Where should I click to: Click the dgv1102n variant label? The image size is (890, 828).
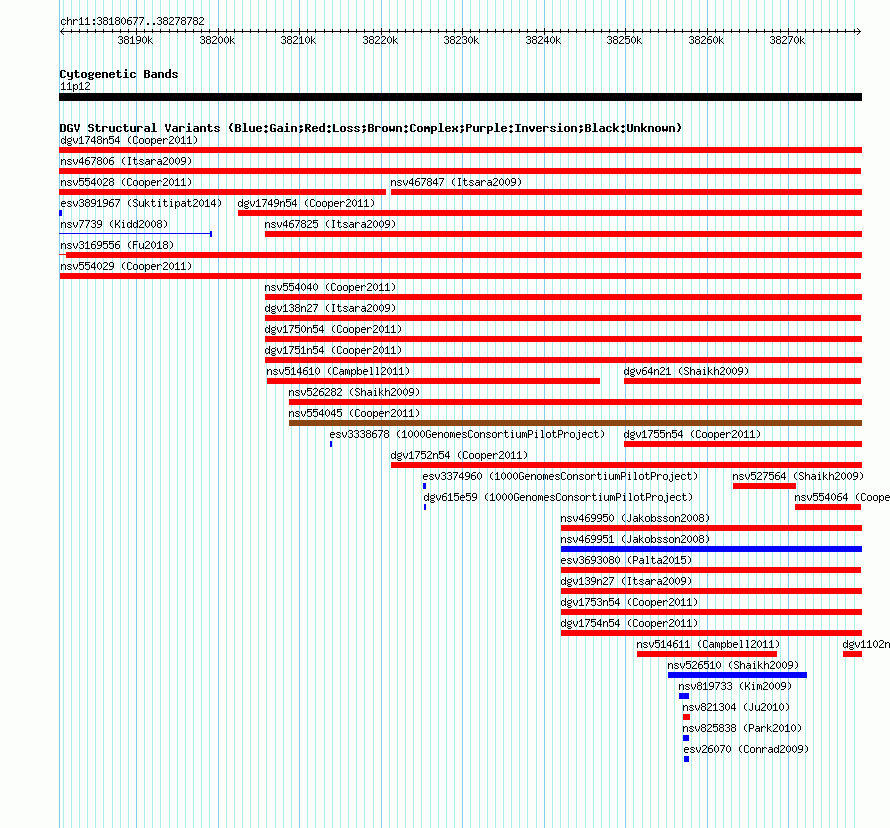click(x=866, y=644)
